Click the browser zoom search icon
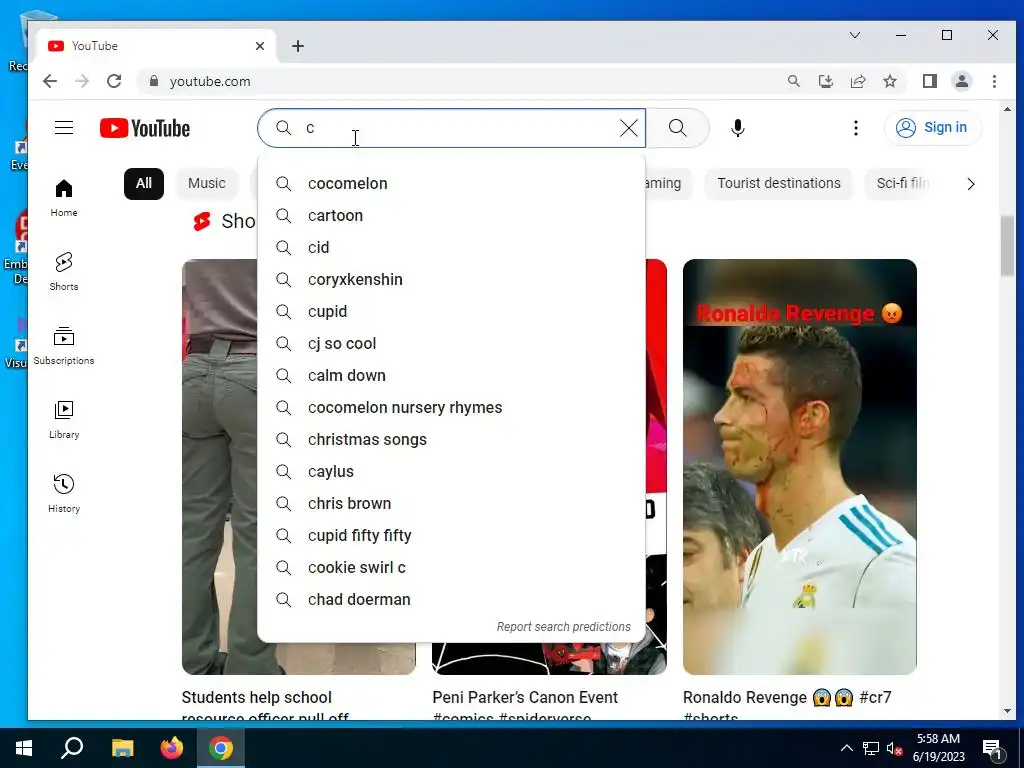This screenshot has width=1024, height=768. pos(793,81)
